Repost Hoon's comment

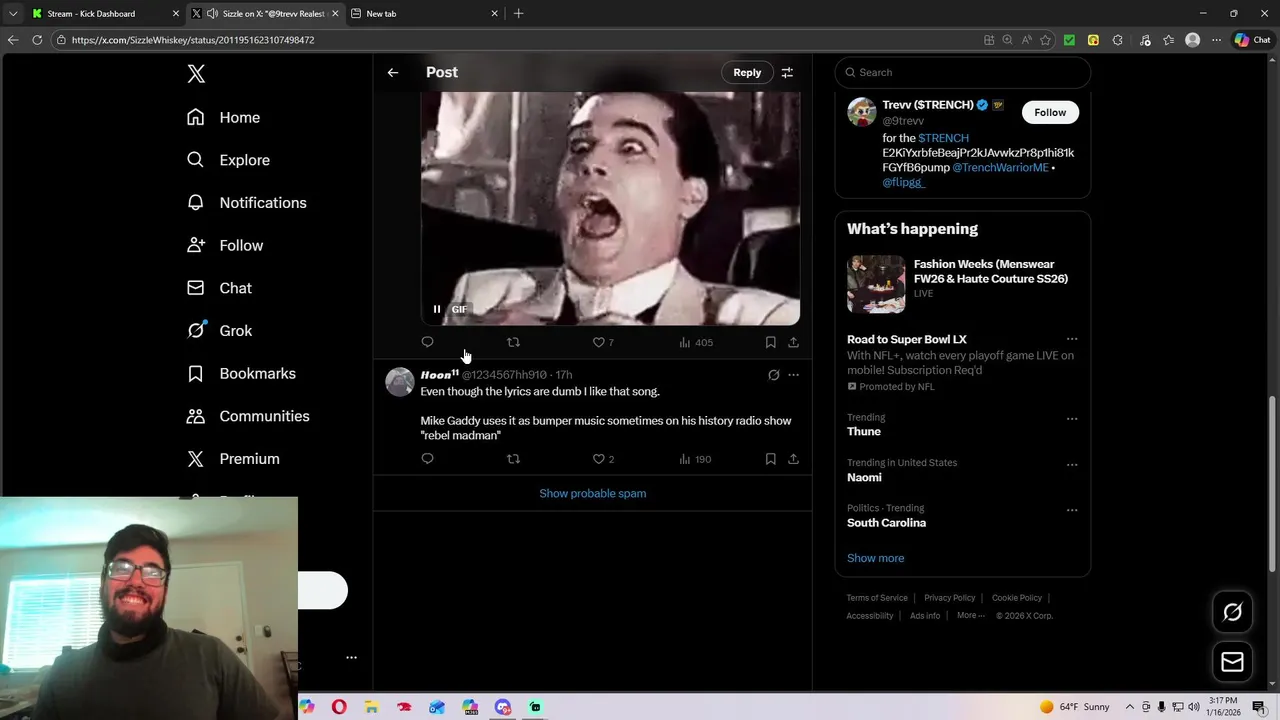click(513, 459)
